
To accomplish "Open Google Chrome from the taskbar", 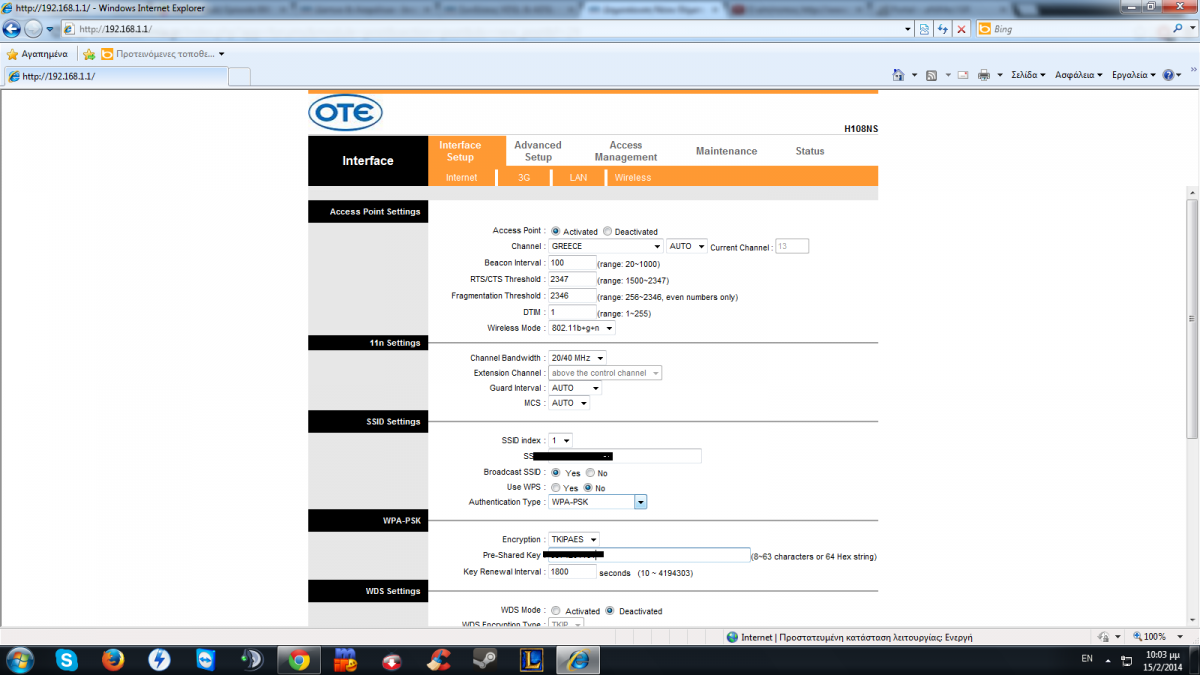I will tap(298, 660).
